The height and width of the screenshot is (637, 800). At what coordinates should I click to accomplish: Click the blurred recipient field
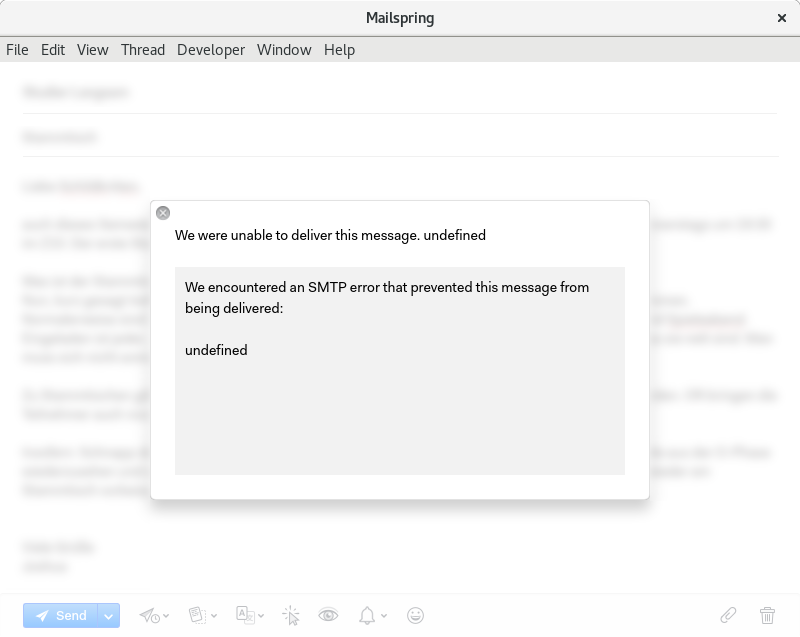(400, 92)
